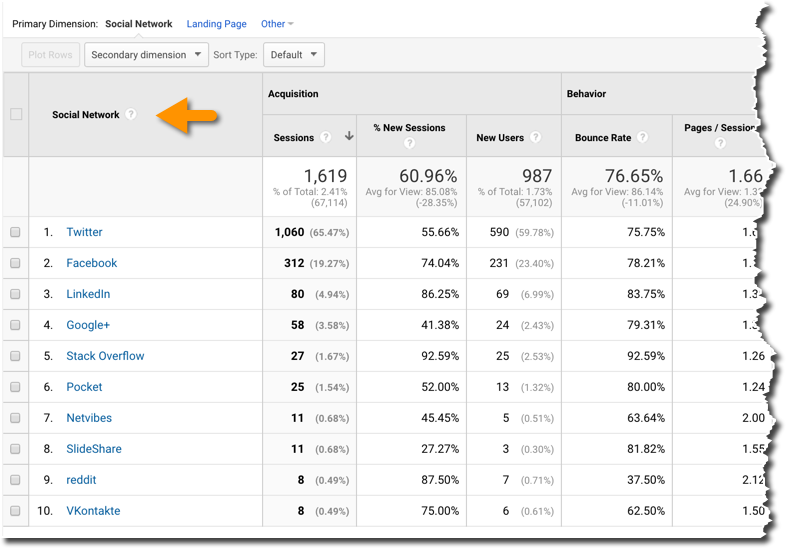This screenshot has height=548, width=787.
Task: Click the Bounce Rate help icon
Action: [642, 138]
